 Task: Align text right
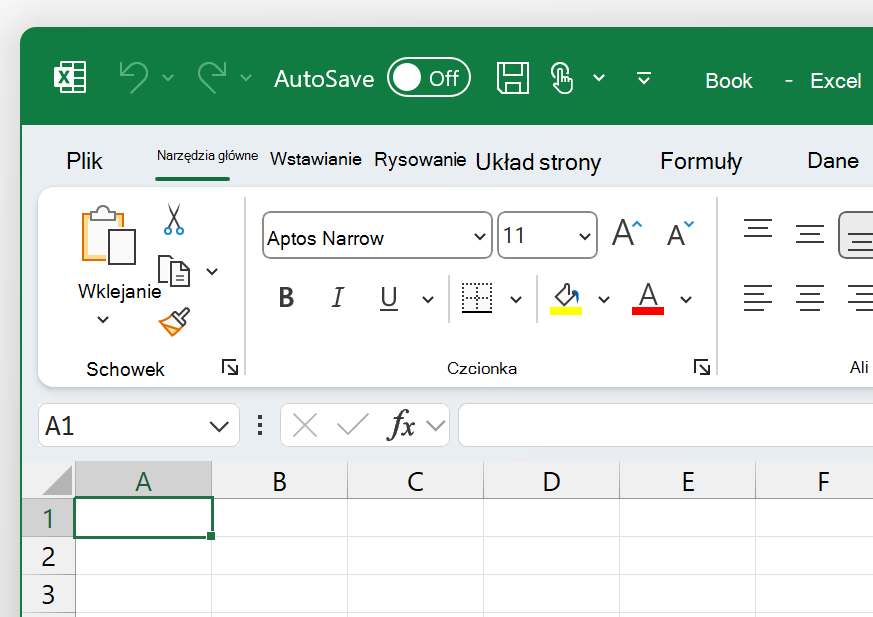(861, 298)
